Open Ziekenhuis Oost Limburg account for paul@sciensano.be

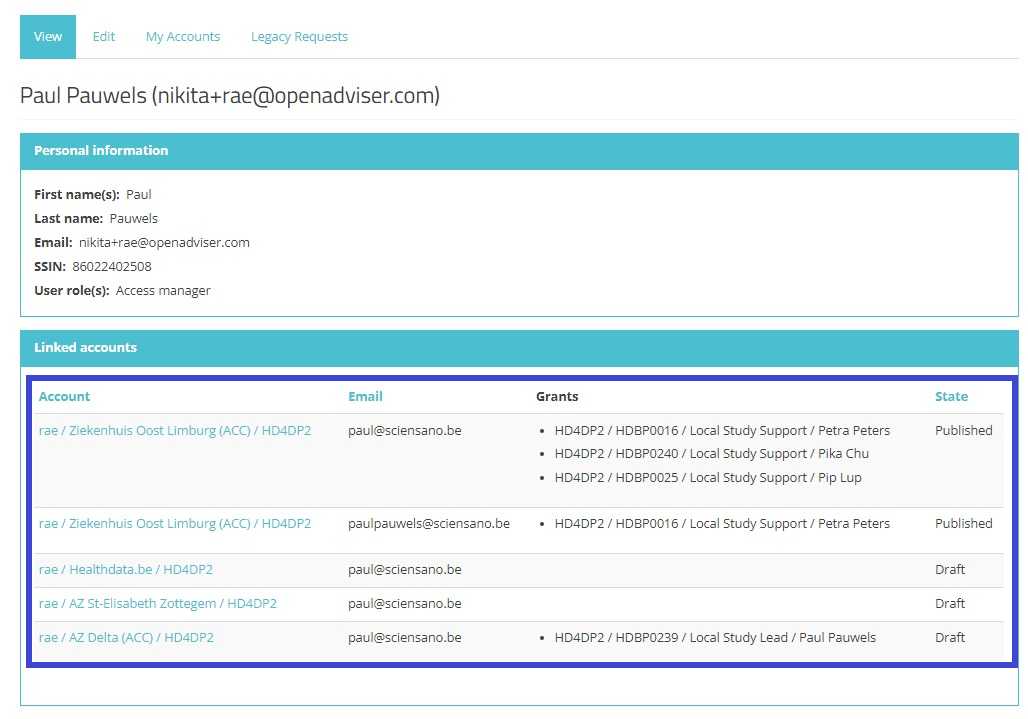coord(175,431)
